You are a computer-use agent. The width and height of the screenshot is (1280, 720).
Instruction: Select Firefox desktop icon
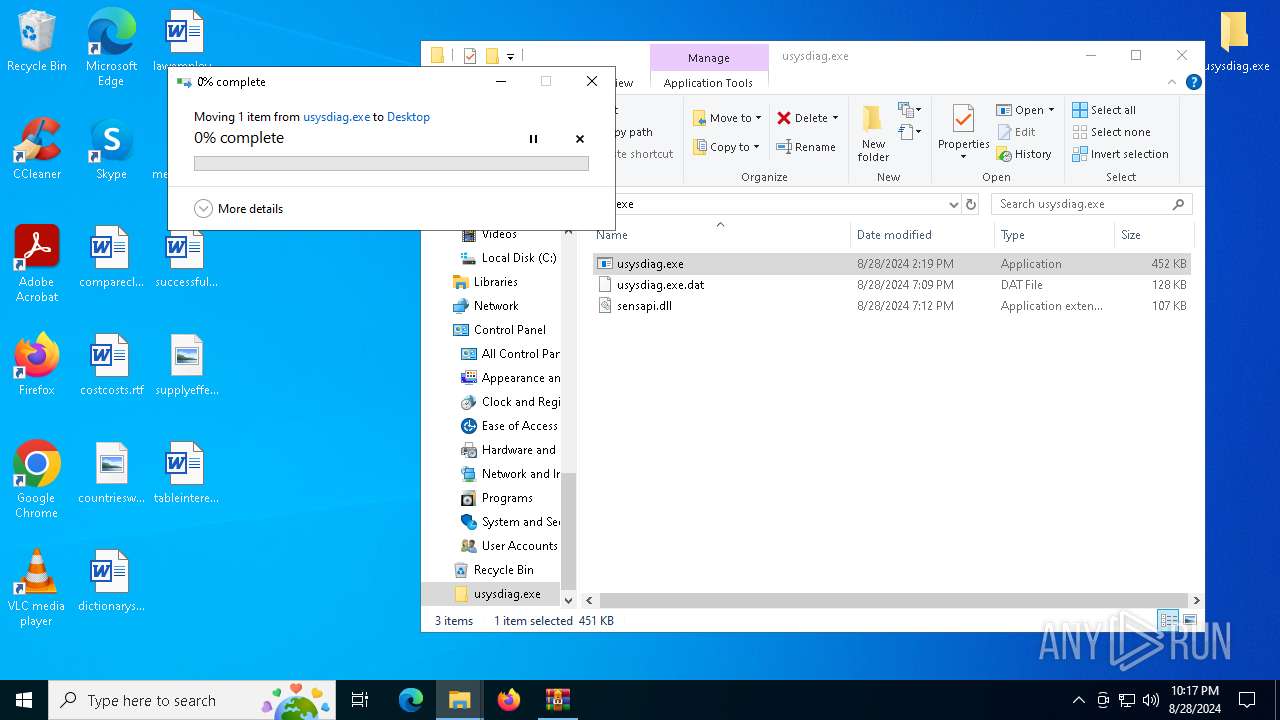[37, 365]
